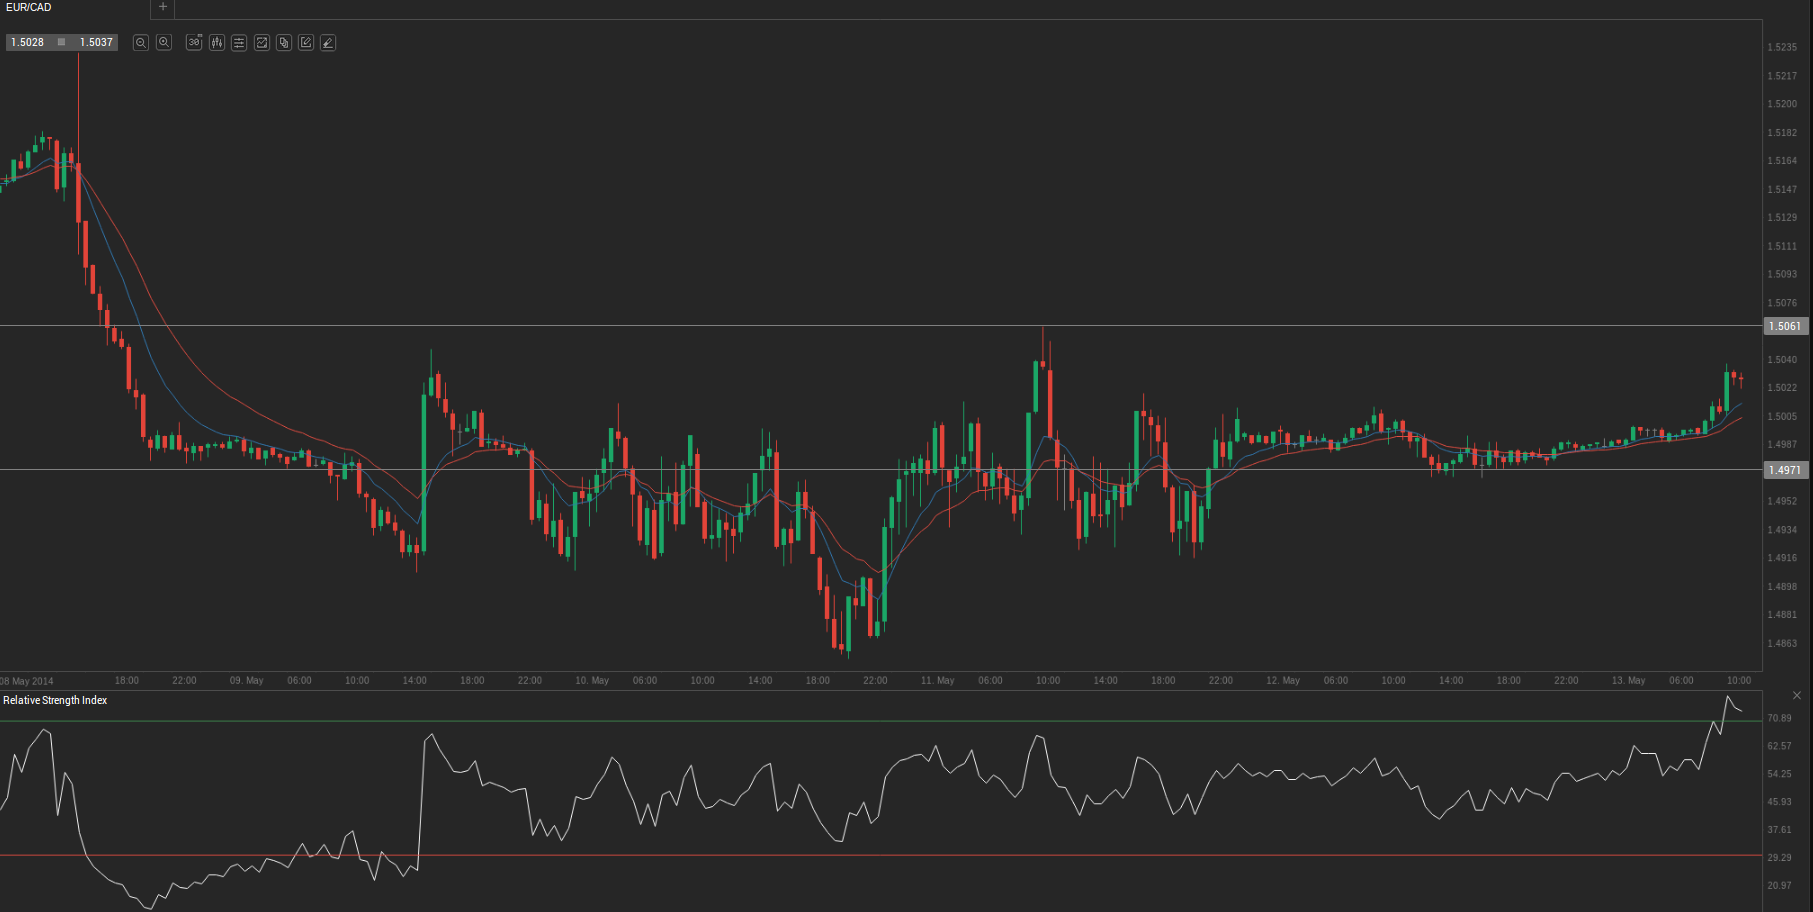The image size is (1813, 912).
Task: Select the pencil draw tool icon
Action: click(x=328, y=43)
